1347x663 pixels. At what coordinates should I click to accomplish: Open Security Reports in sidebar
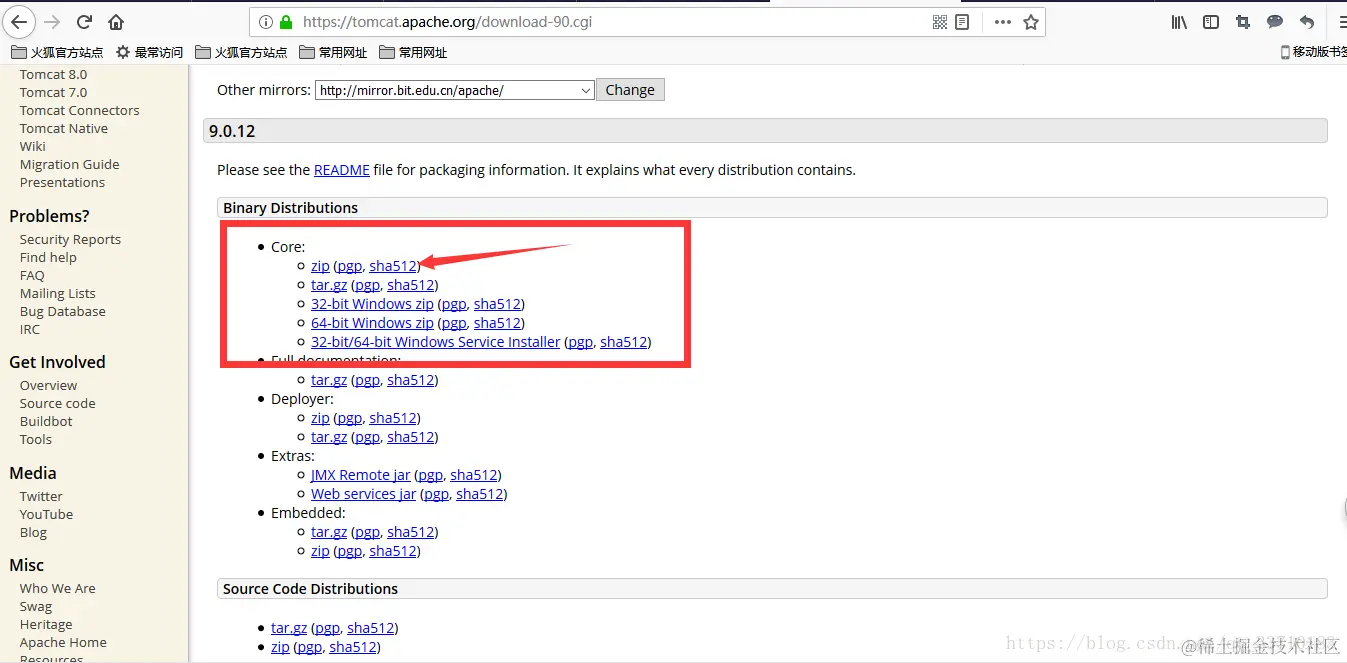[x=70, y=239]
